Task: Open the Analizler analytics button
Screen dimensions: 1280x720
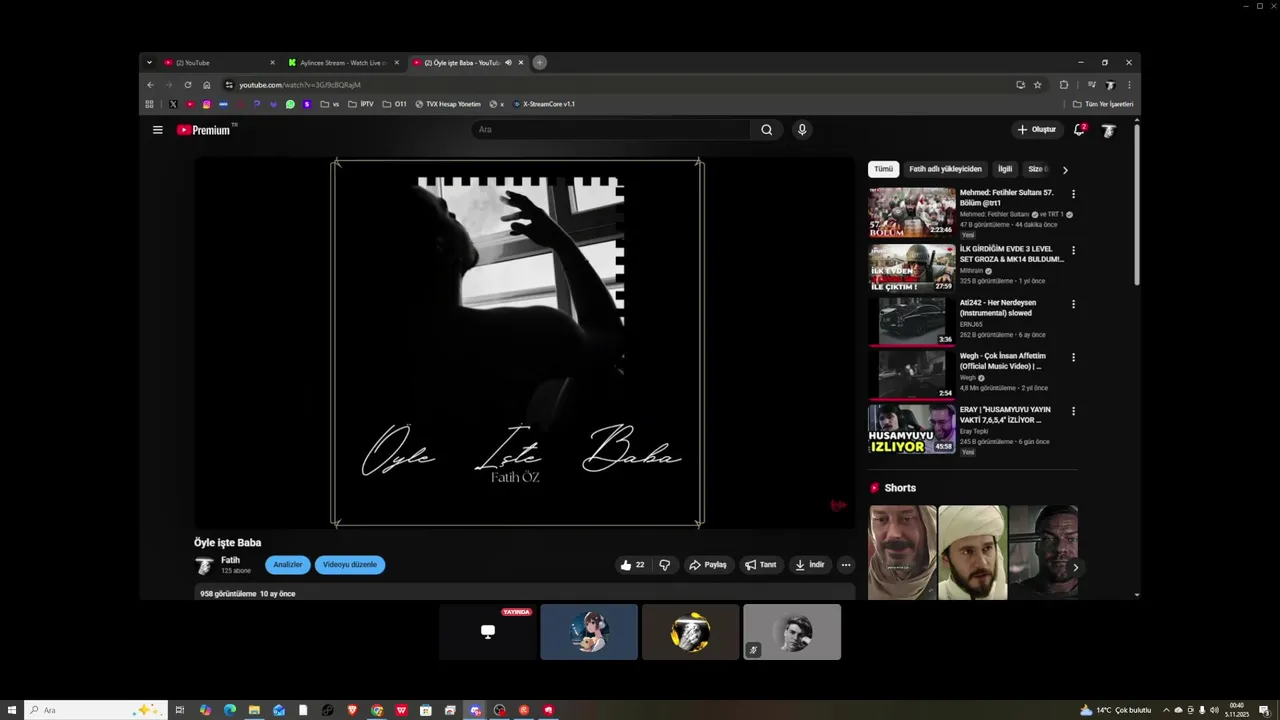Action: (x=288, y=565)
